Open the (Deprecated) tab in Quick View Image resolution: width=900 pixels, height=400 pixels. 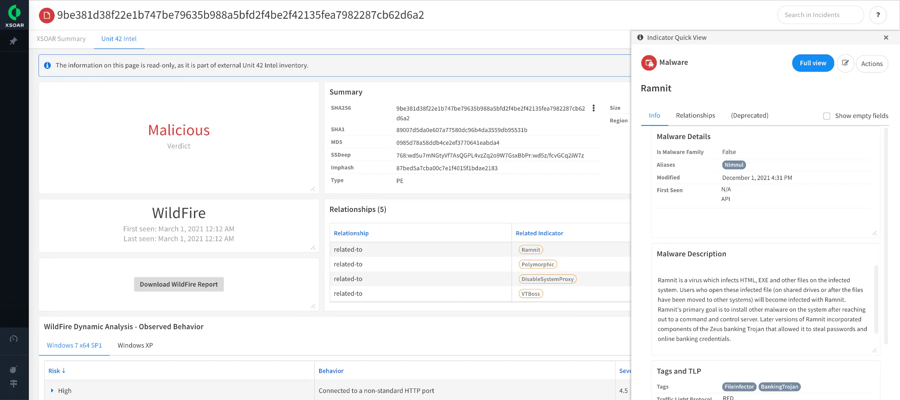[x=749, y=115]
